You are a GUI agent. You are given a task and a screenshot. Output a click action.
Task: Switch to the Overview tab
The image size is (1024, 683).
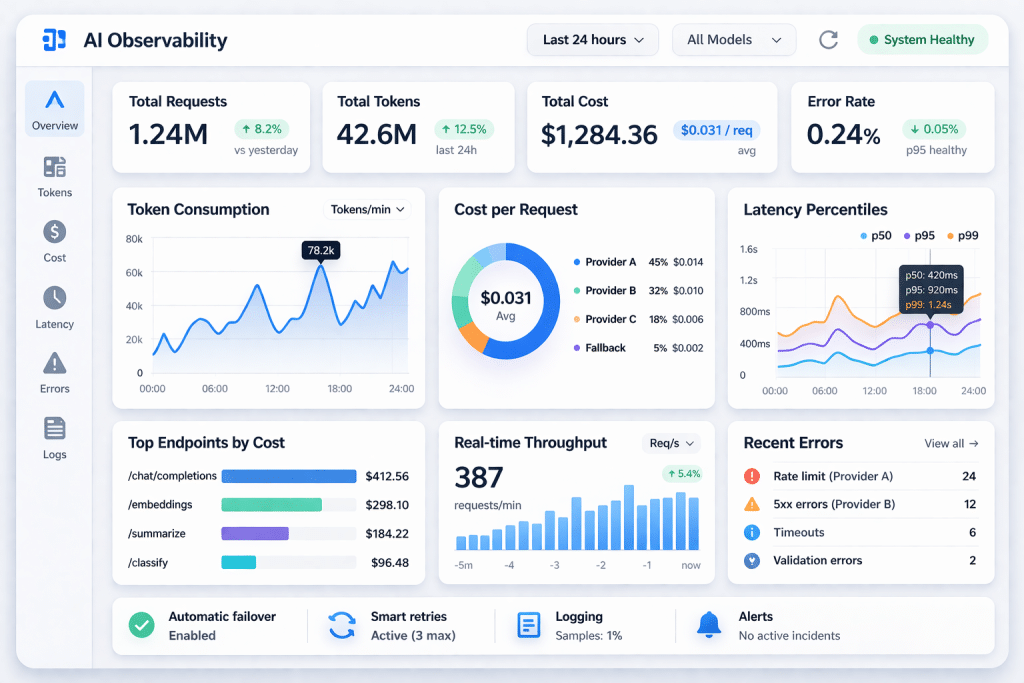pyautogui.click(x=54, y=110)
